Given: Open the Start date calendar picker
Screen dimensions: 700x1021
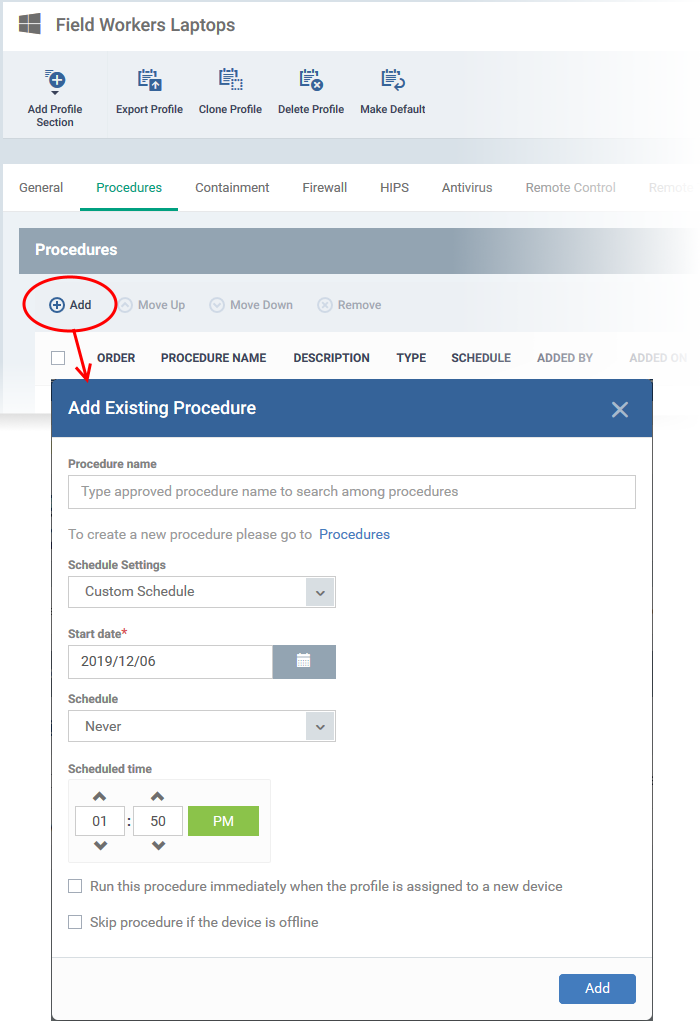Looking at the screenshot, I should (x=304, y=662).
